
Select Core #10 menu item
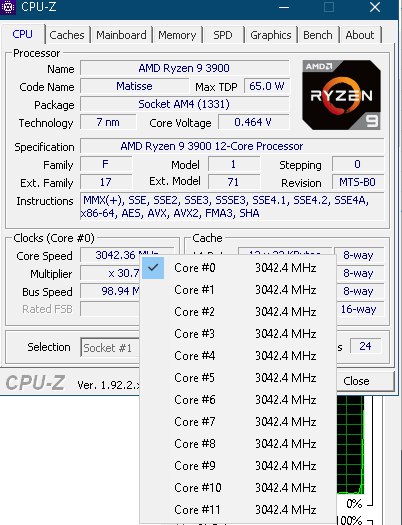pyautogui.click(x=238, y=488)
